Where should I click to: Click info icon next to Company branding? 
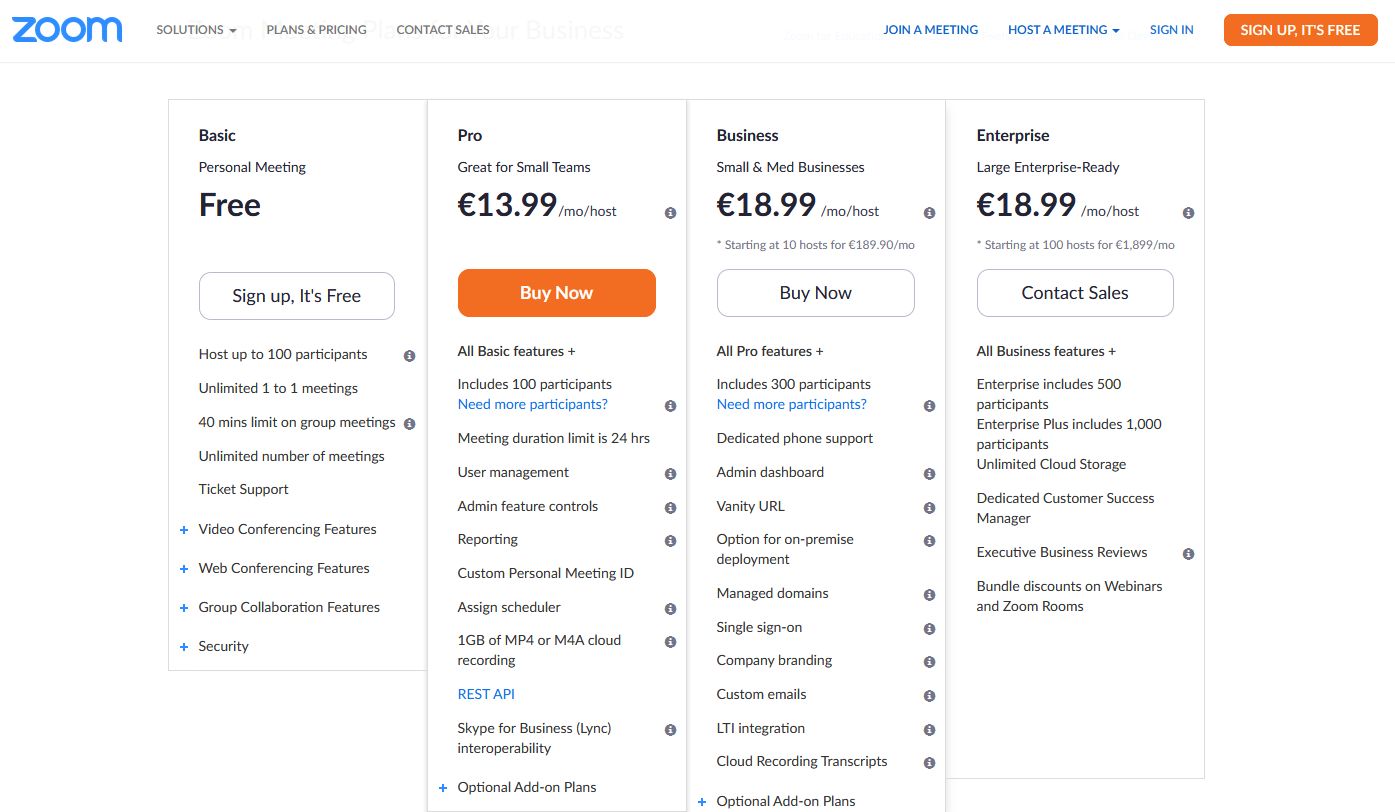click(929, 662)
